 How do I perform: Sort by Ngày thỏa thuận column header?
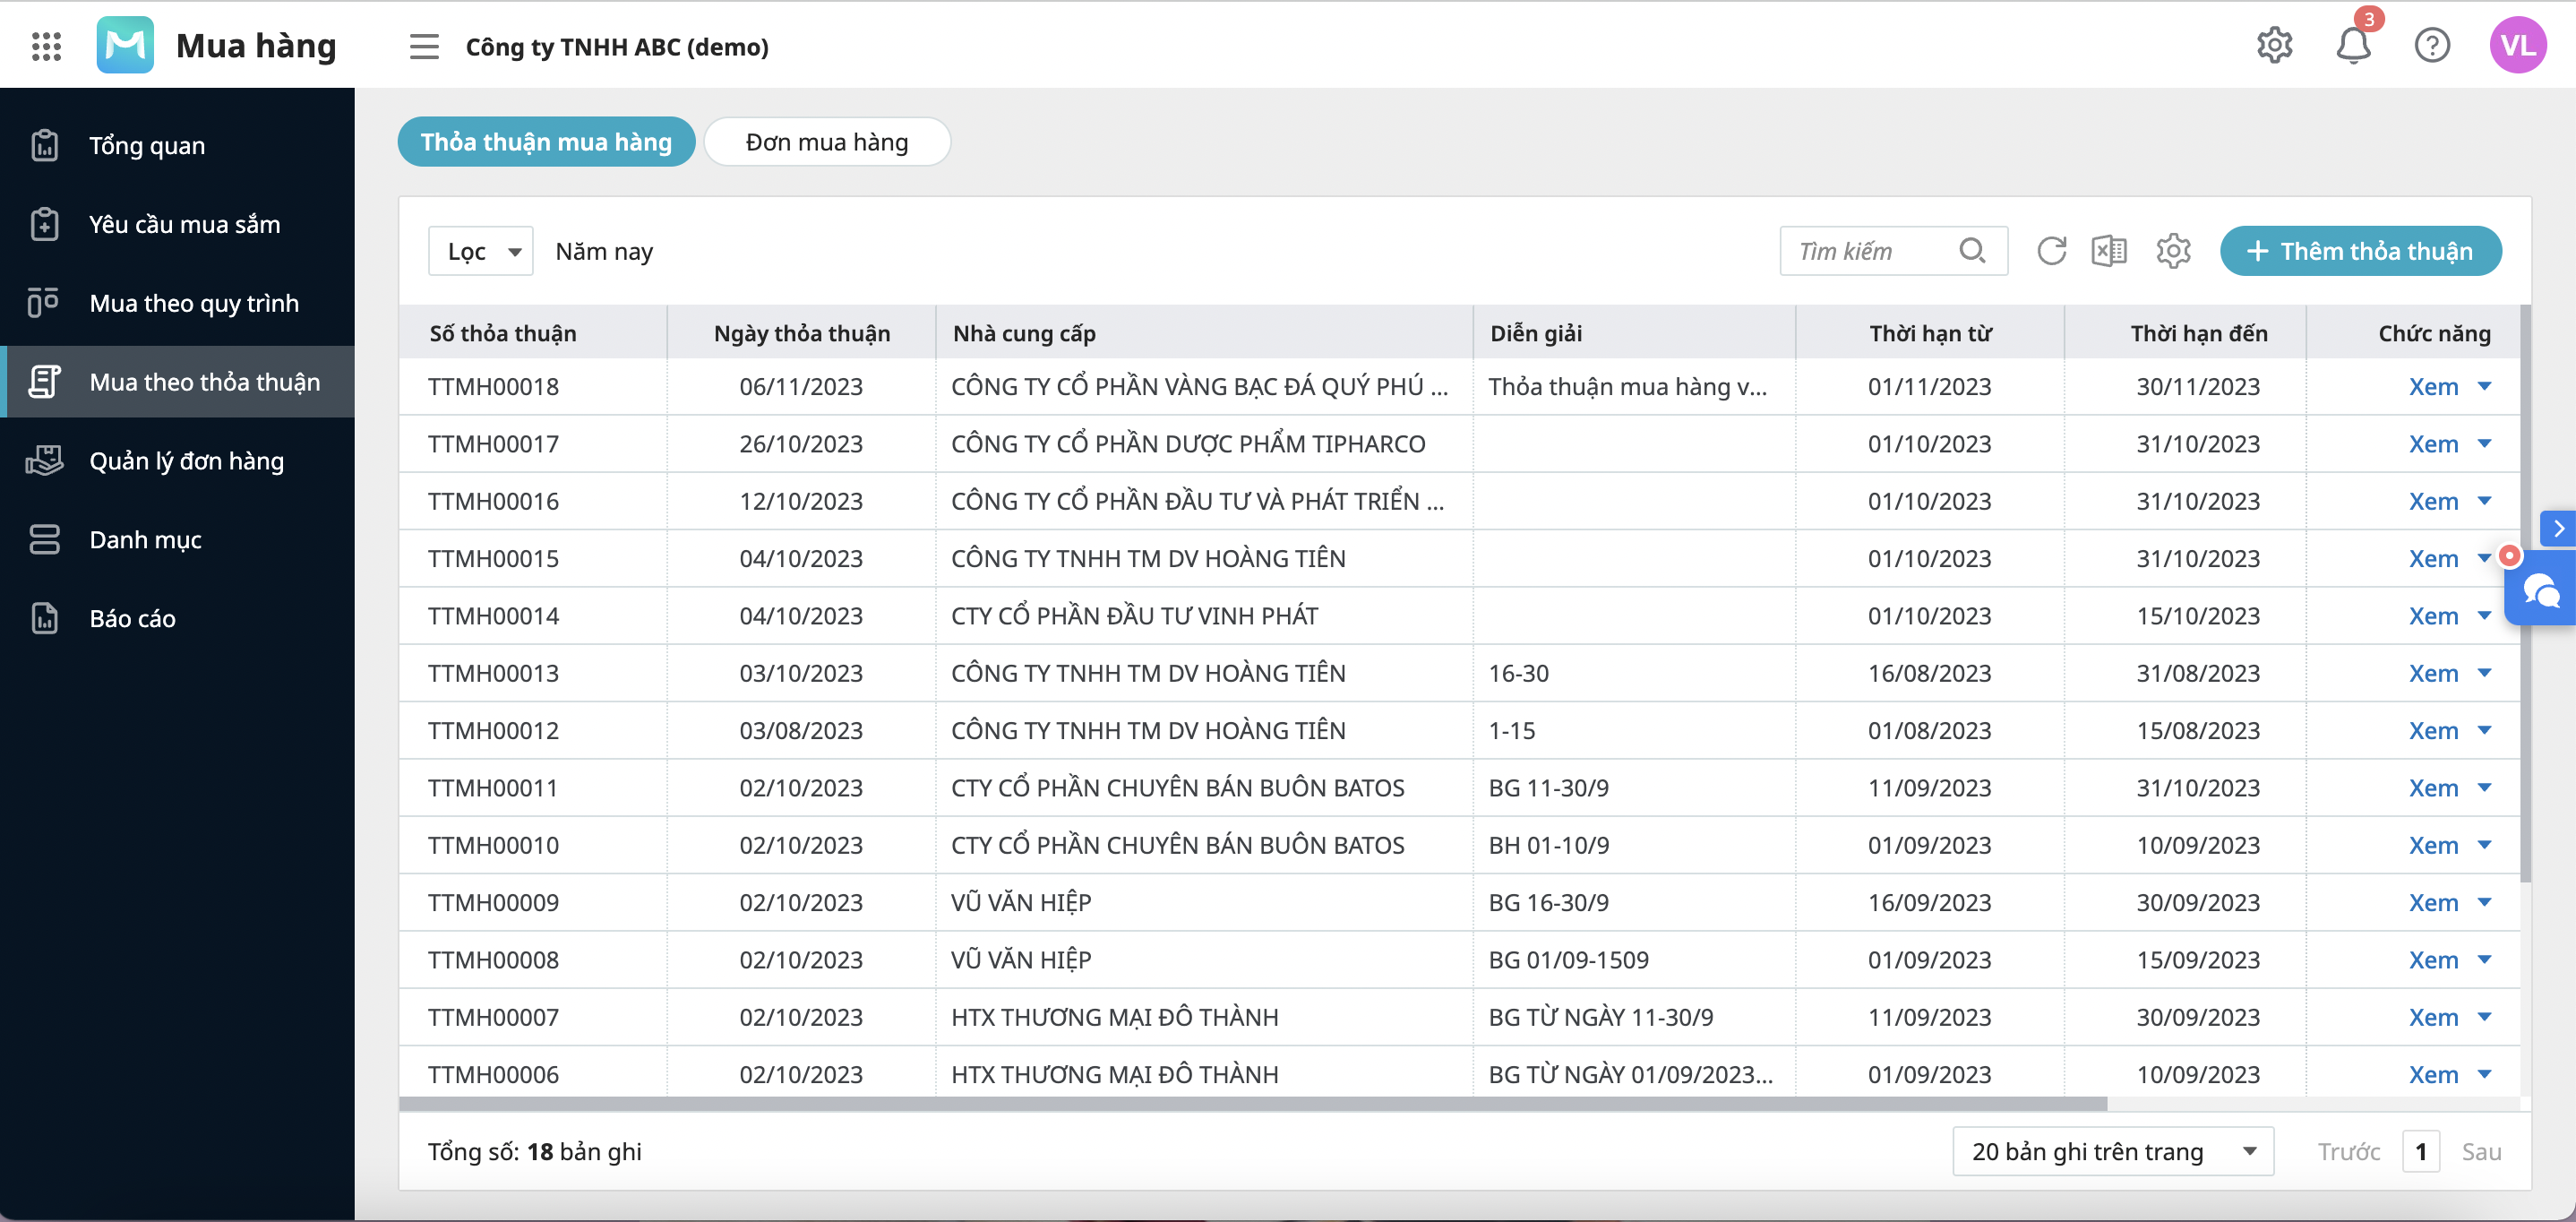(x=802, y=333)
